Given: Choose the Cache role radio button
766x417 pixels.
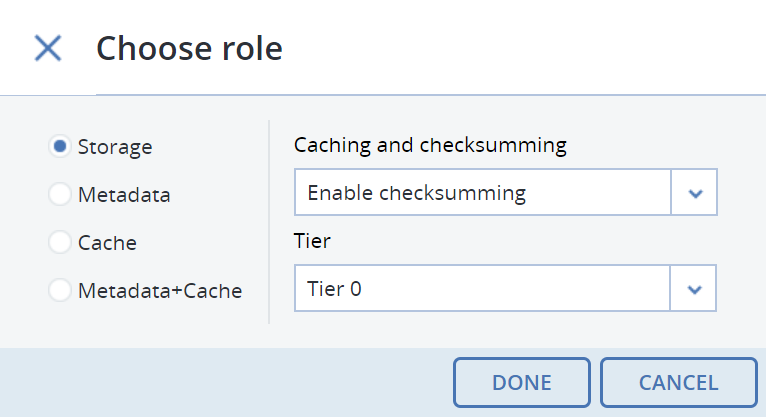Looking at the screenshot, I should (x=60, y=243).
